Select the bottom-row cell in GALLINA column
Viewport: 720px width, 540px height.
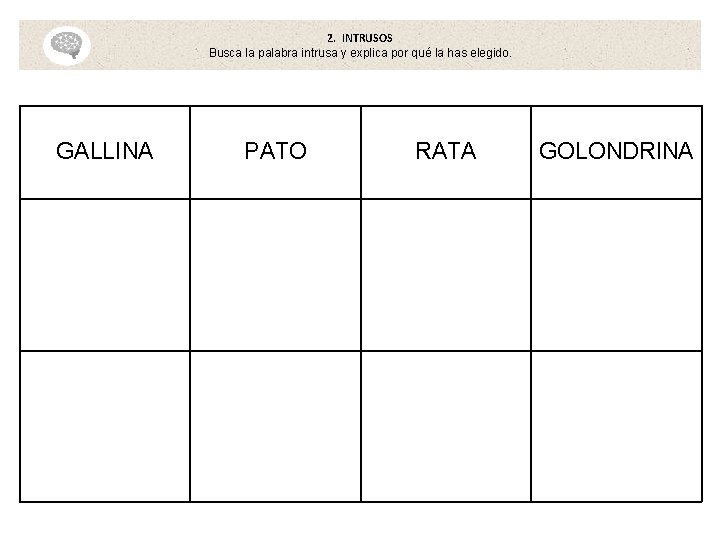[105, 425]
